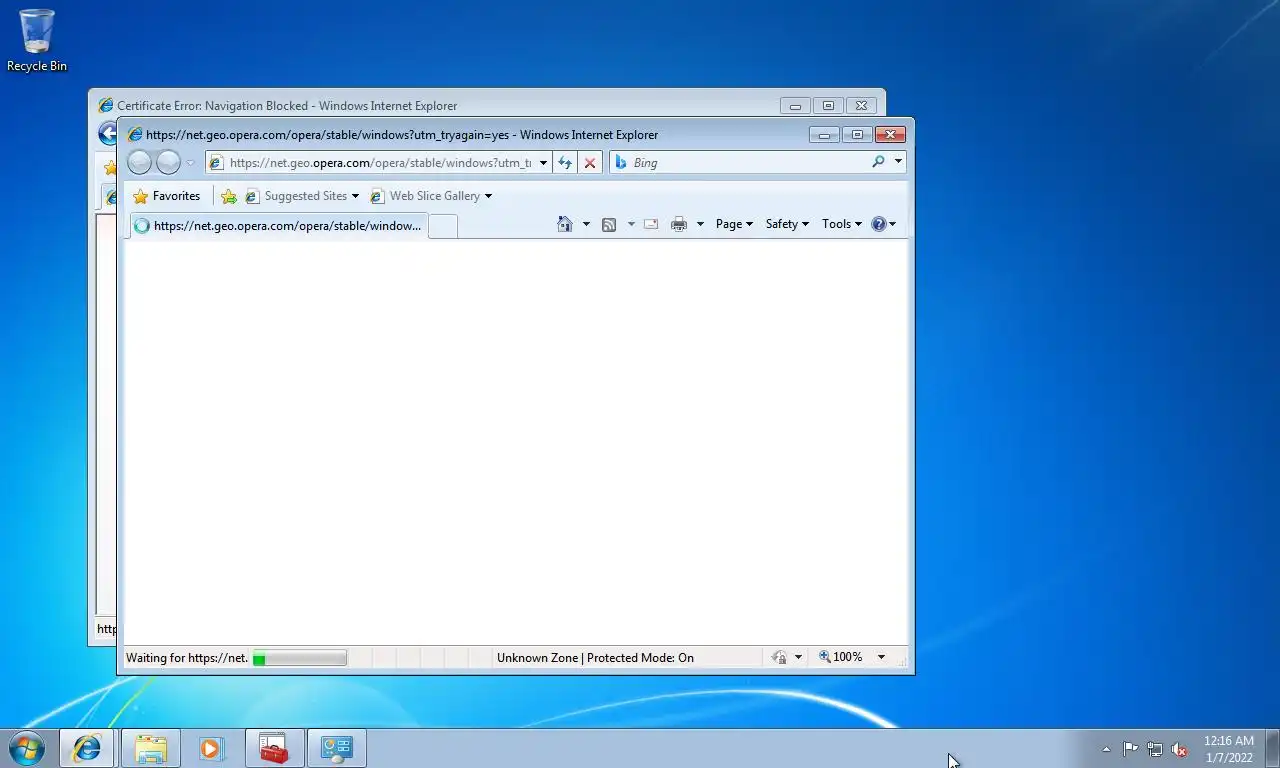Show hidden tray icons arrow
The width and height of the screenshot is (1280, 768).
[1106, 749]
